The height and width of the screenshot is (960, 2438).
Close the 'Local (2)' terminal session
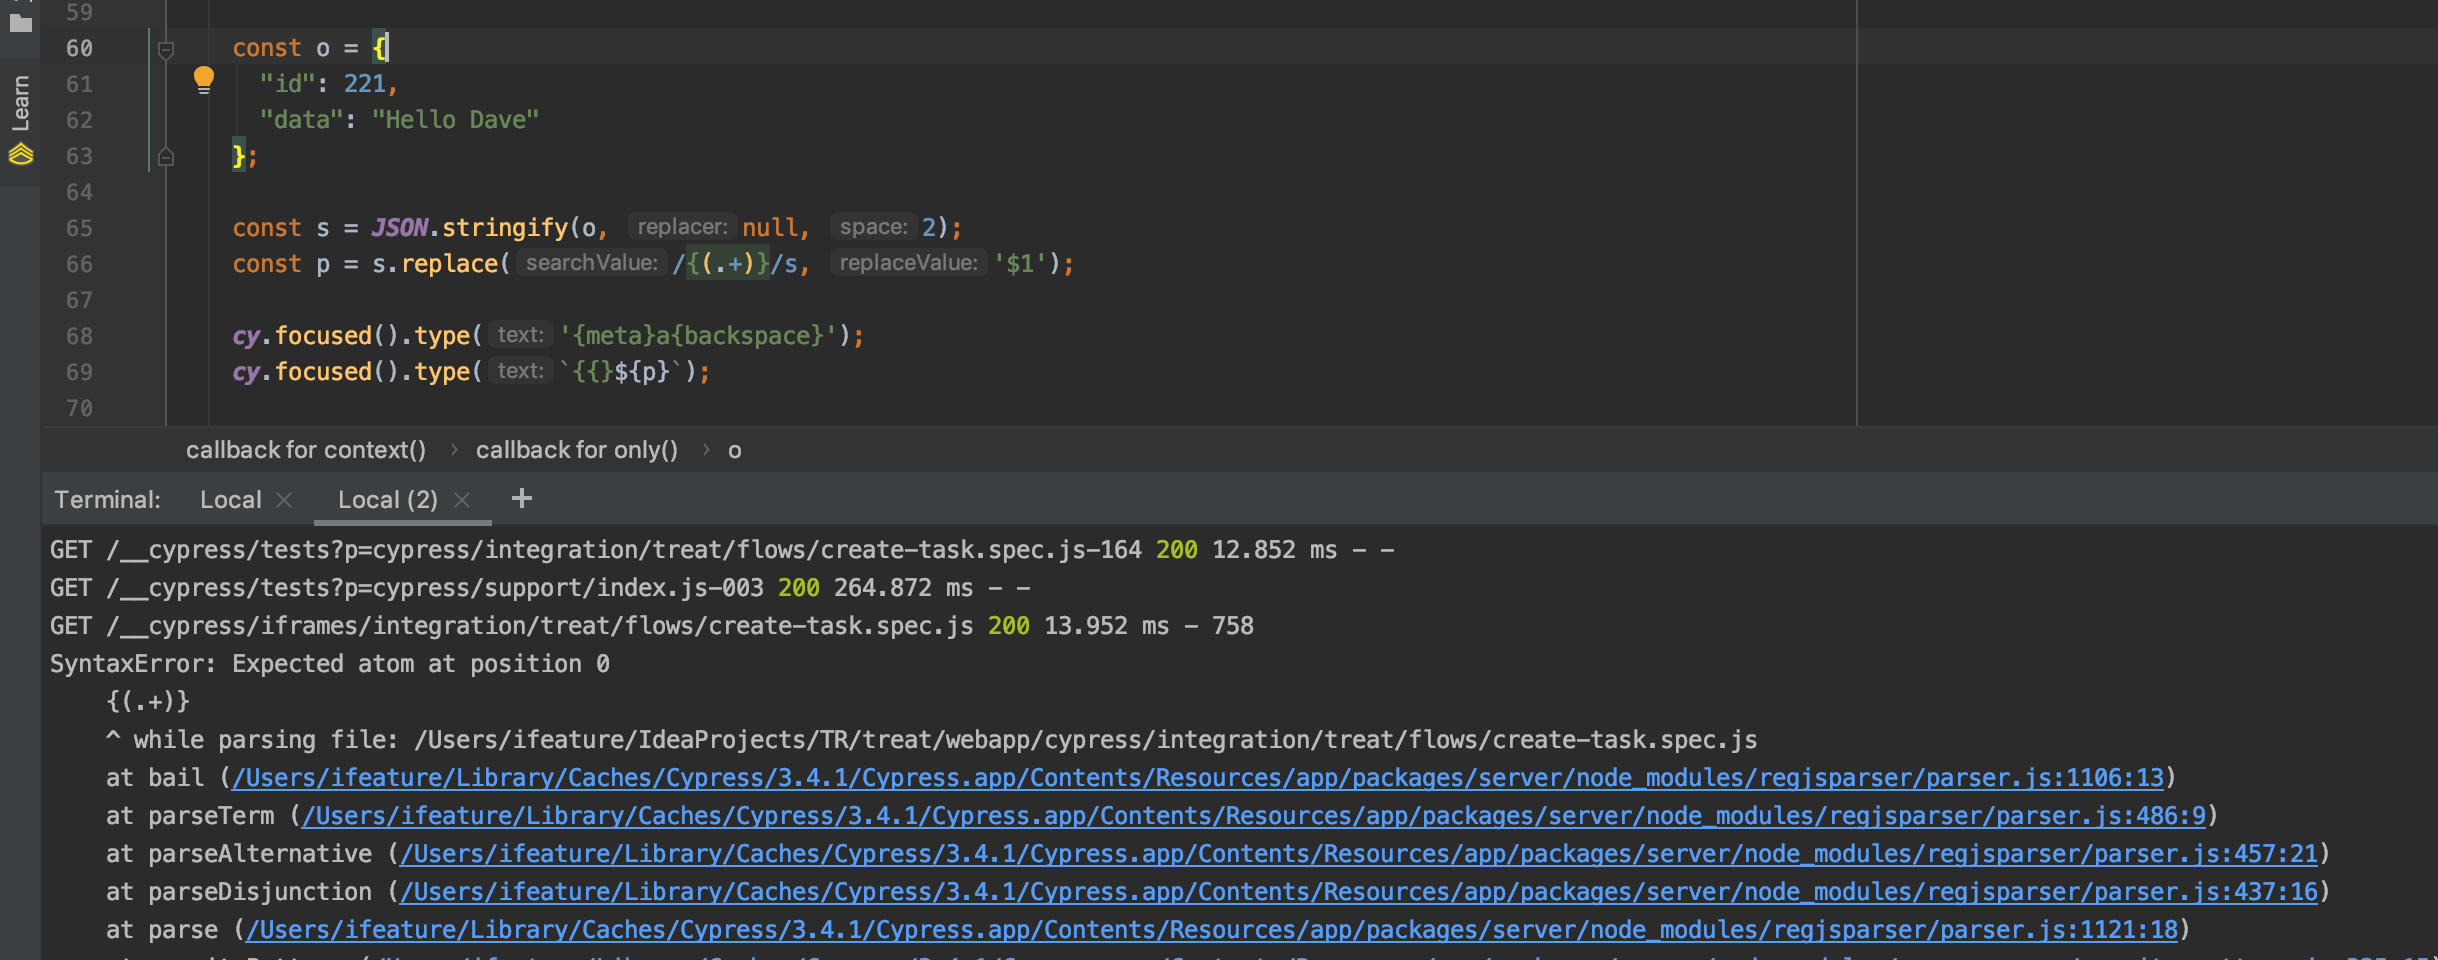pos(462,499)
